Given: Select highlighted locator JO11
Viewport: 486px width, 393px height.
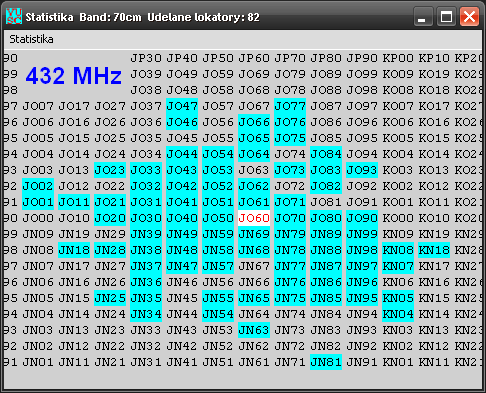Looking at the screenshot, I should coord(74,202).
